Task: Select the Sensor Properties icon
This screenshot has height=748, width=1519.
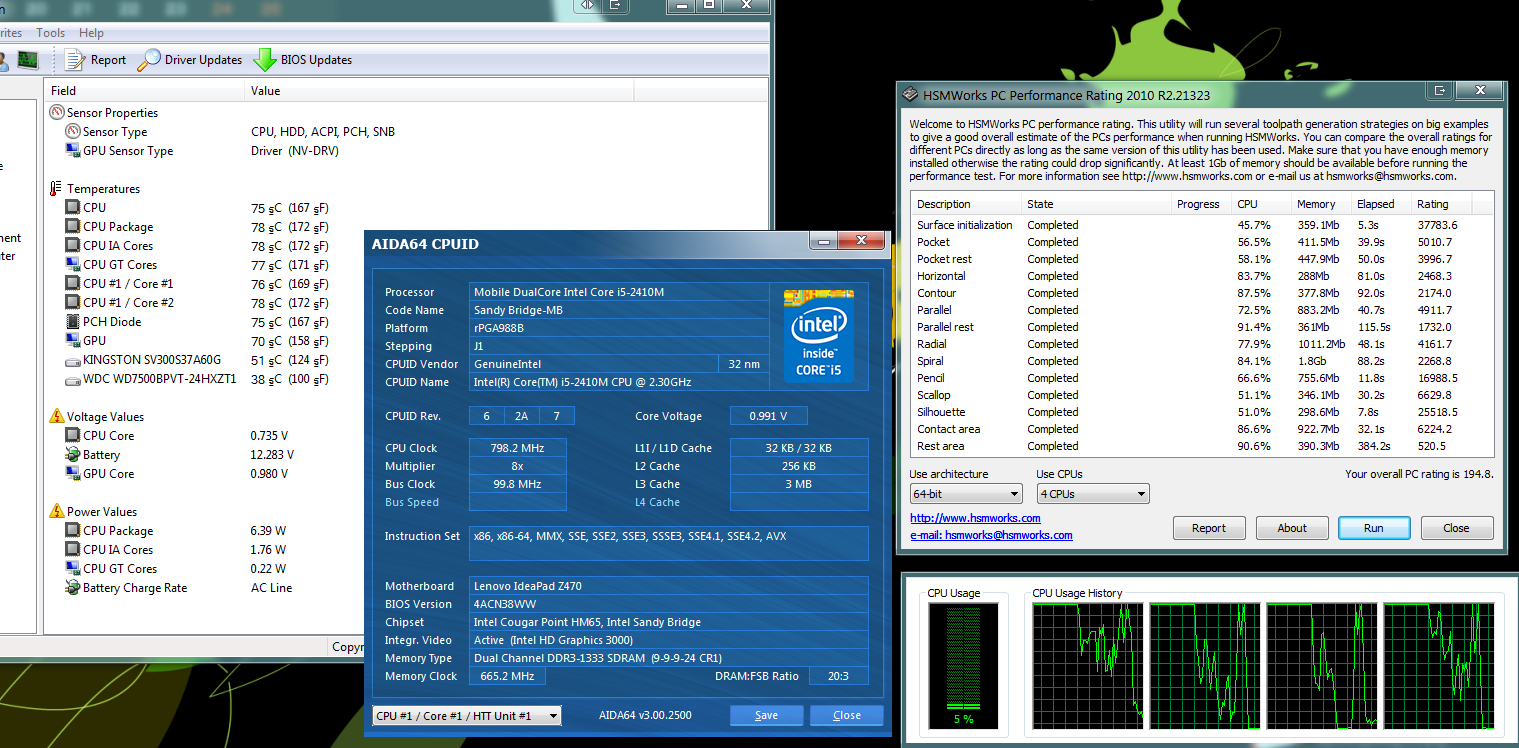Action: pos(57,113)
